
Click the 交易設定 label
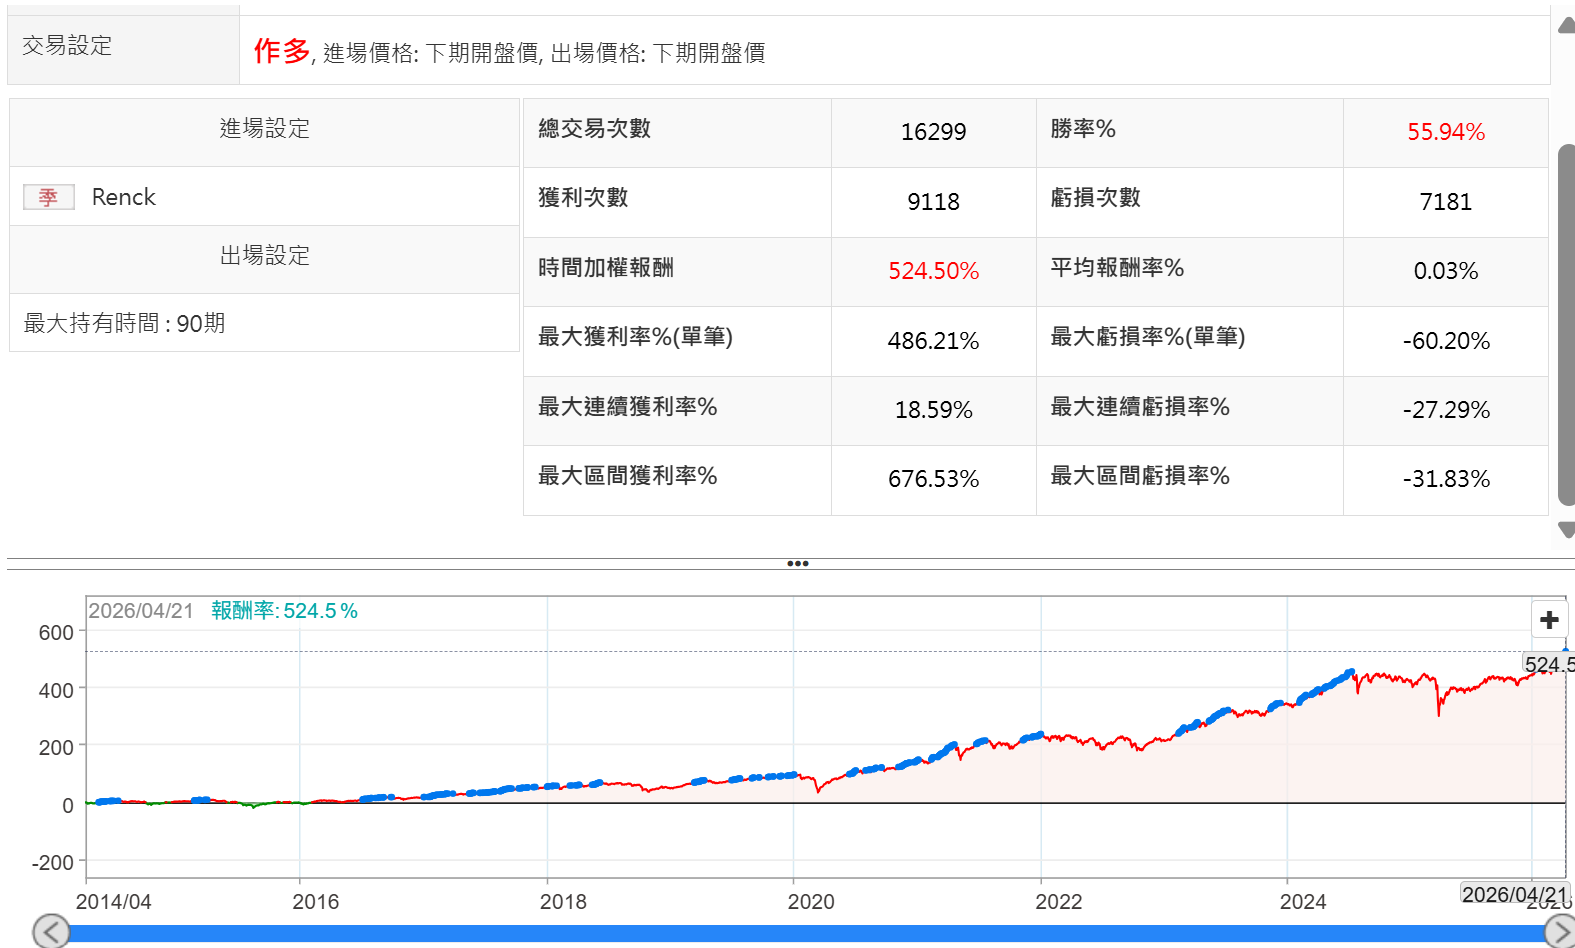click(67, 46)
